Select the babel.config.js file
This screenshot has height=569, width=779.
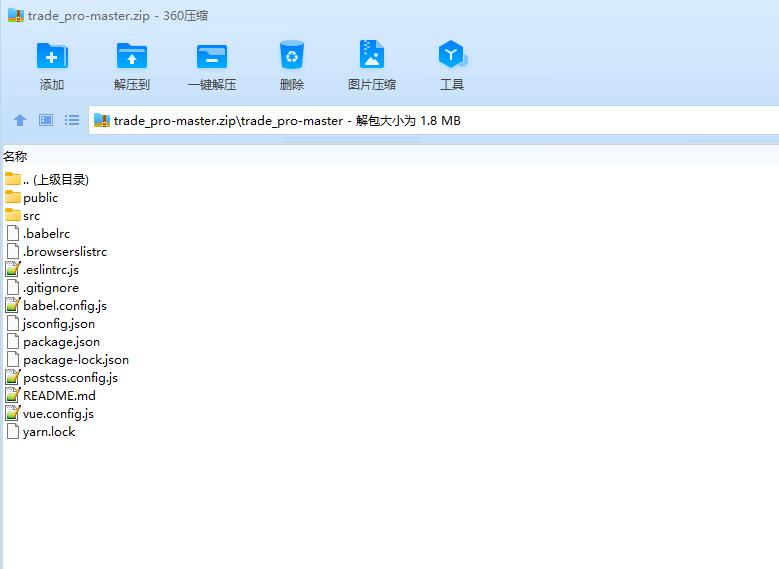click(x=64, y=306)
